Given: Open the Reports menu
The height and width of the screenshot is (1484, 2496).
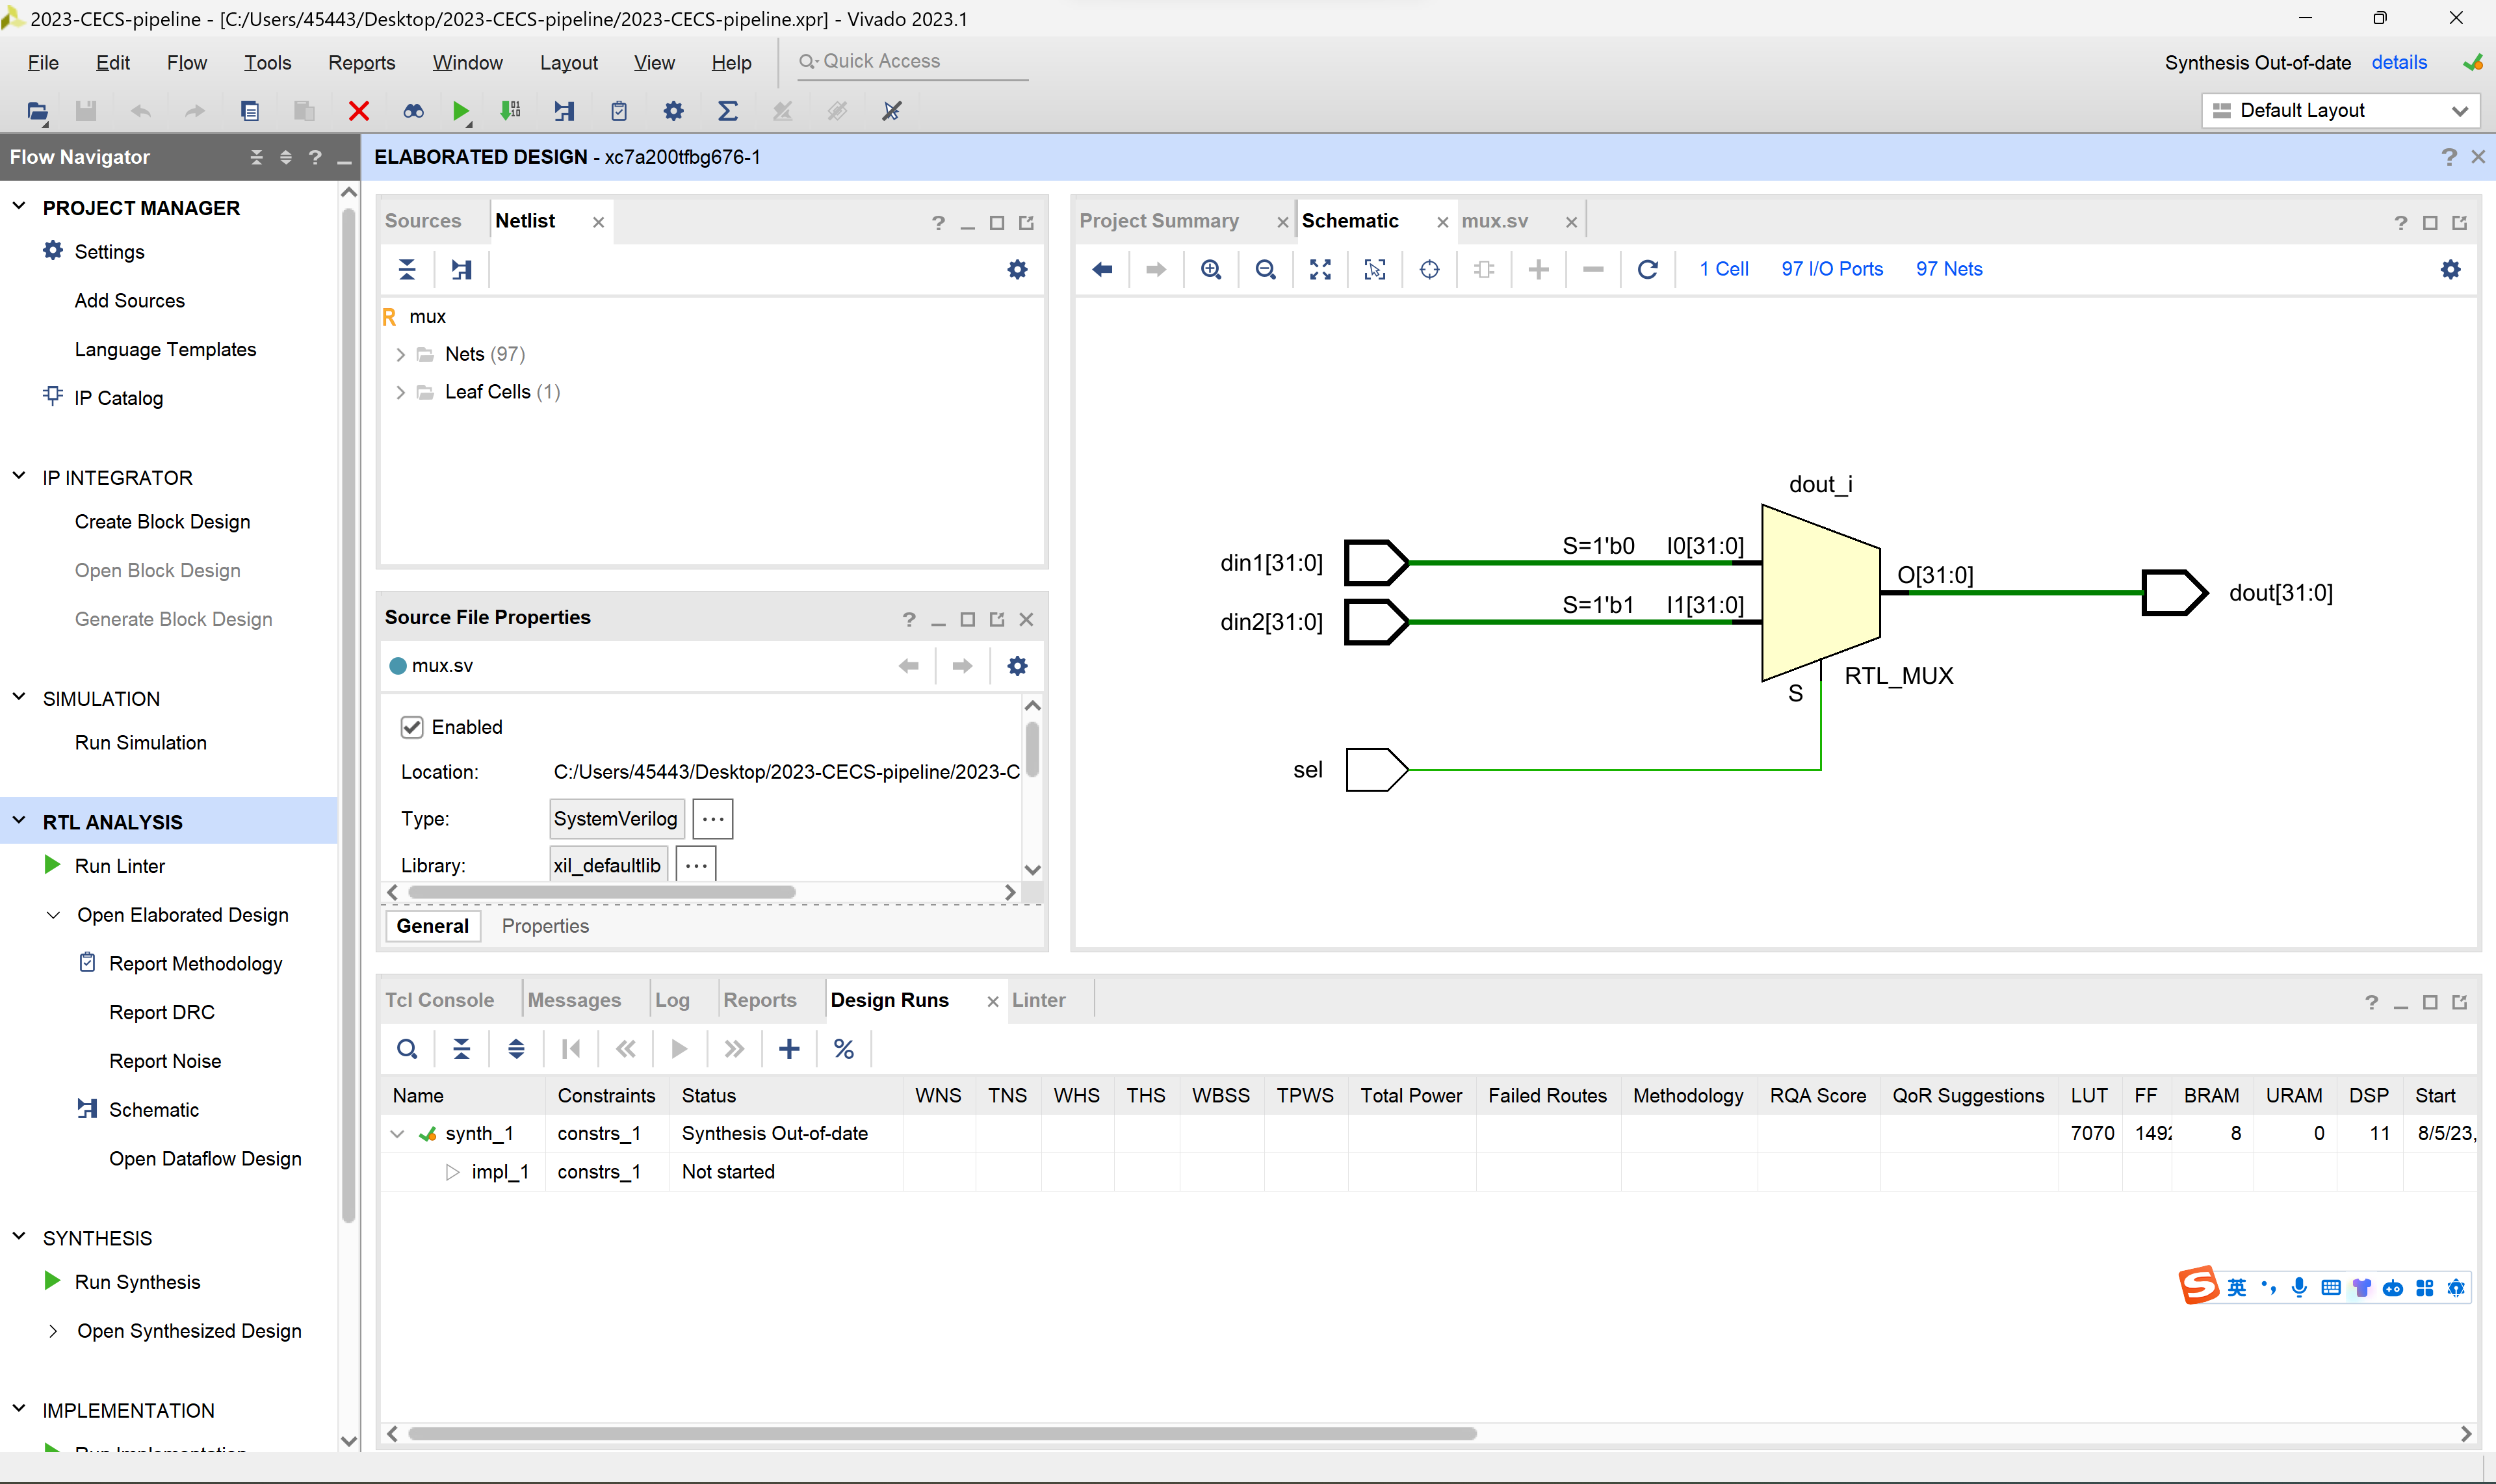Looking at the screenshot, I should [361, 62].
